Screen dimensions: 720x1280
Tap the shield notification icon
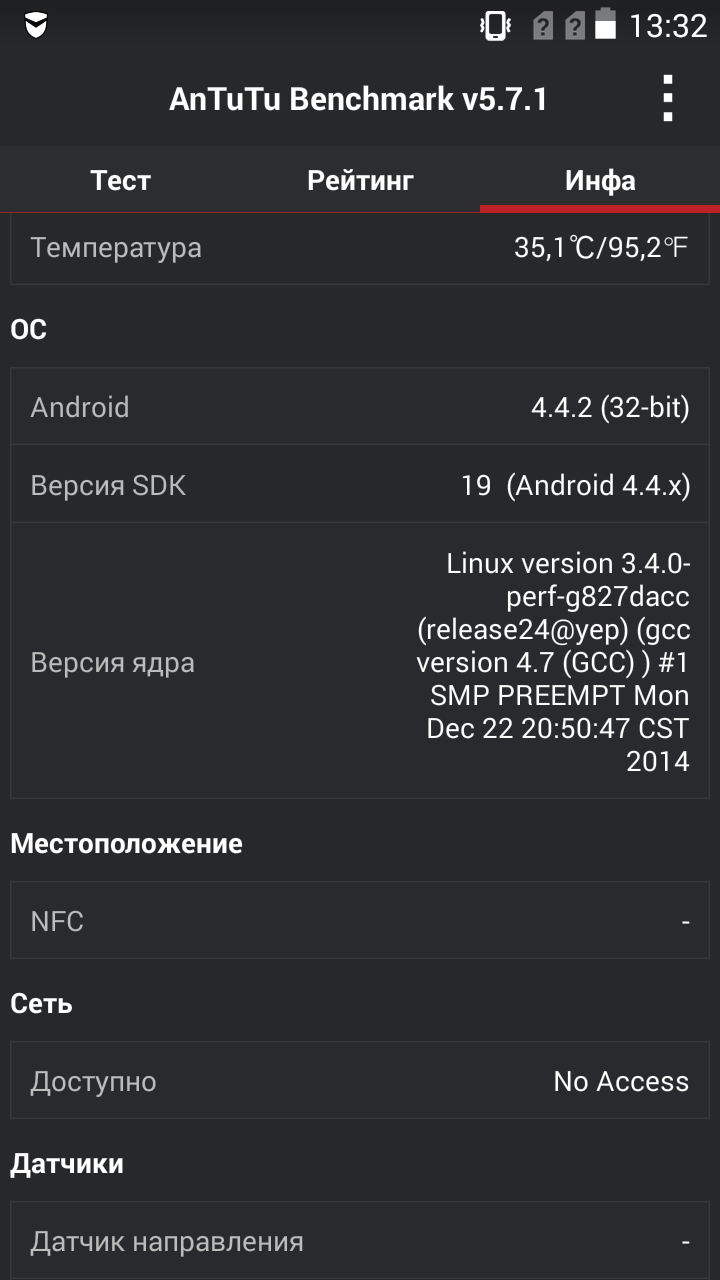pyautogui.click(x=36, y=25)
